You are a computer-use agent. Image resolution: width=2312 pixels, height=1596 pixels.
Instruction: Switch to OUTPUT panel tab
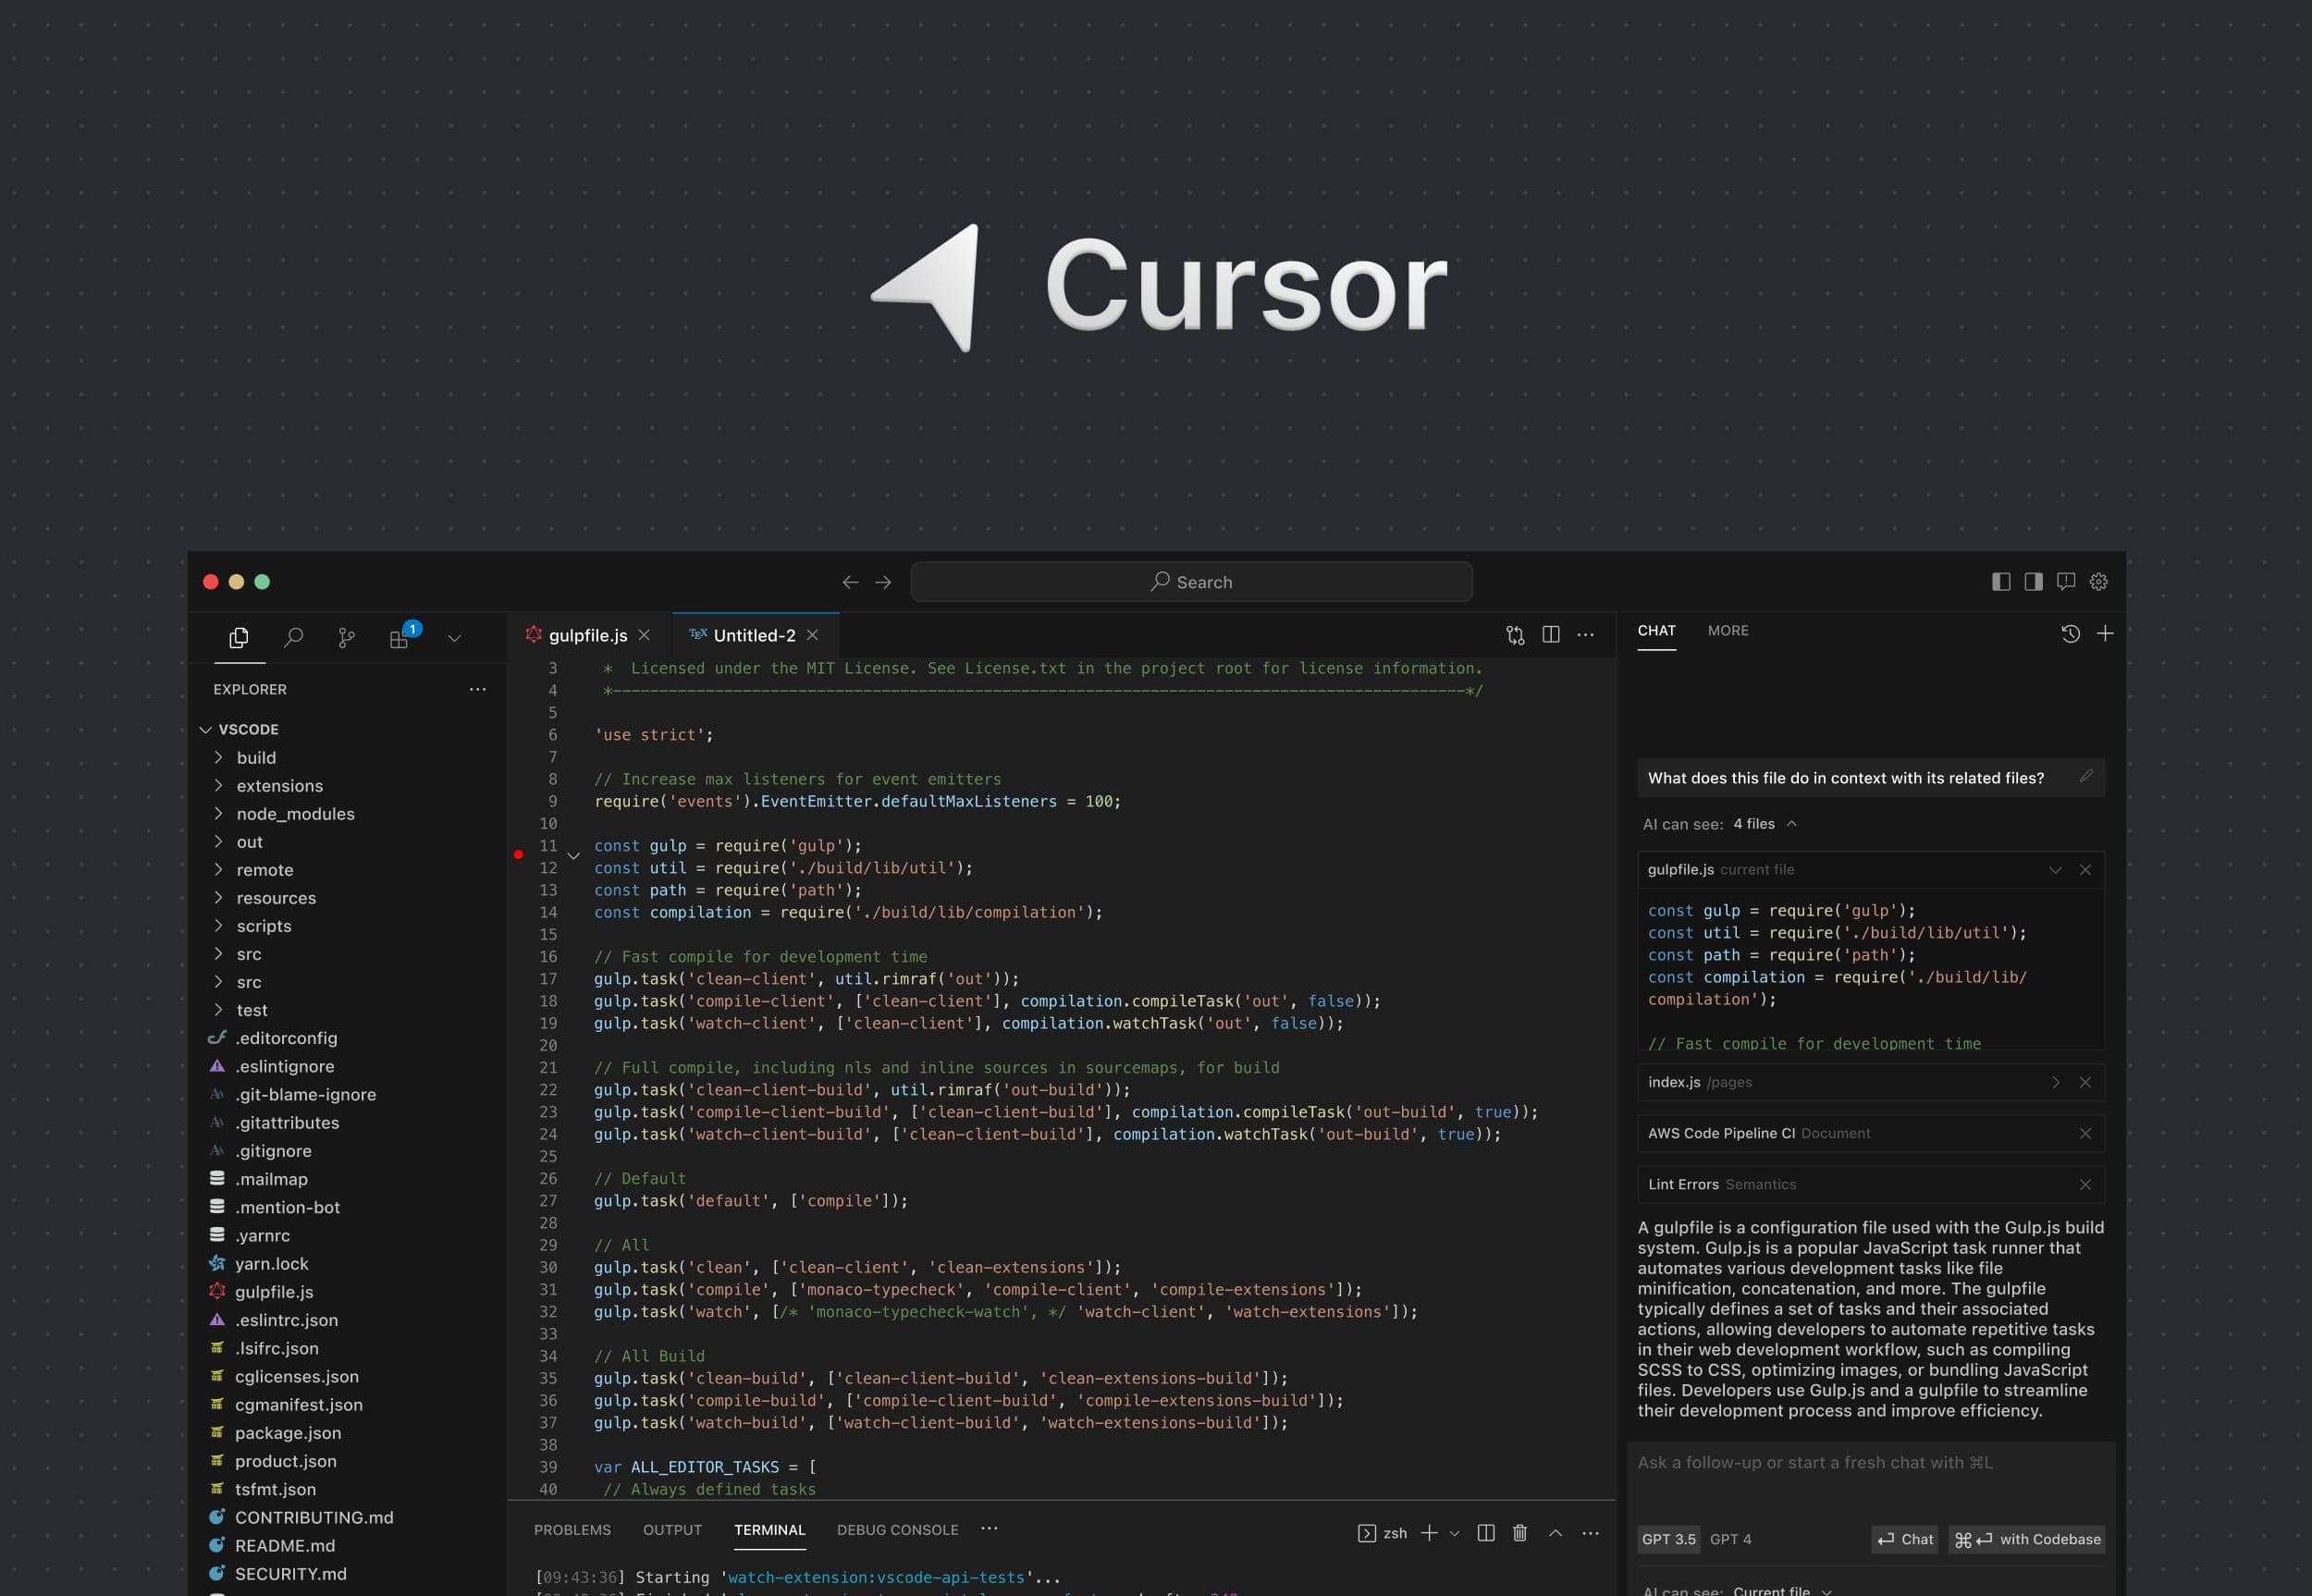[672, 1530]
